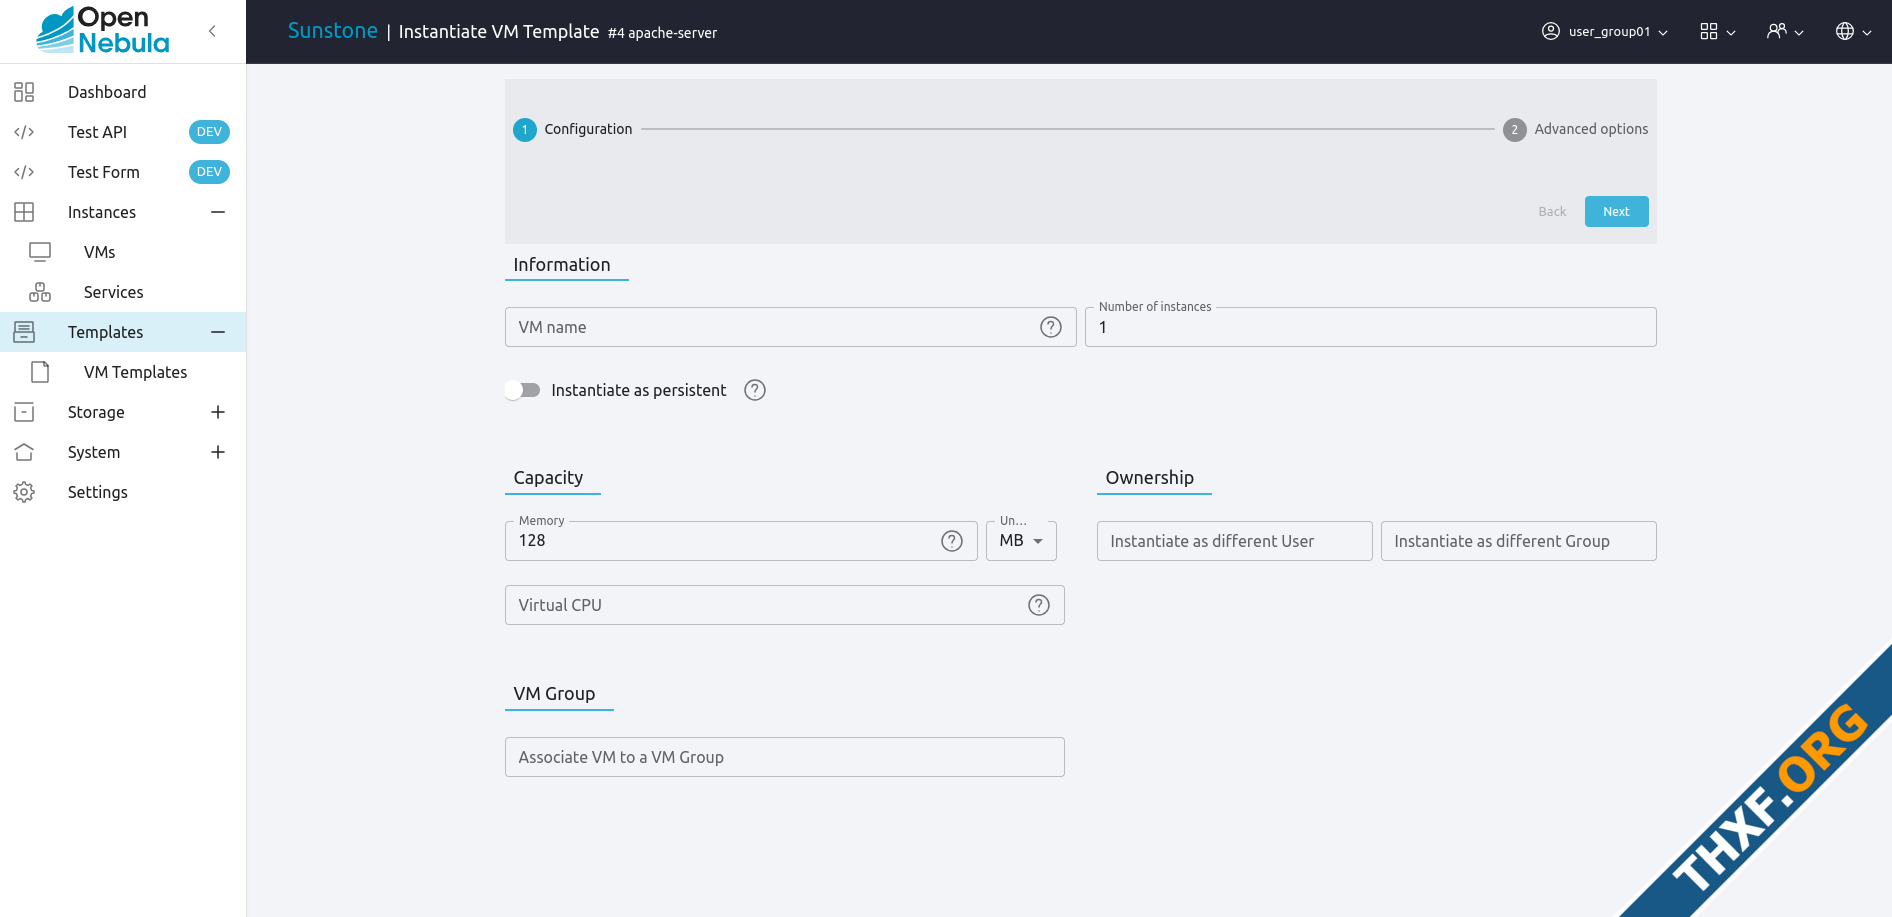Focus the VM name input field
The image size is (1892, 917).
point(790,327)
